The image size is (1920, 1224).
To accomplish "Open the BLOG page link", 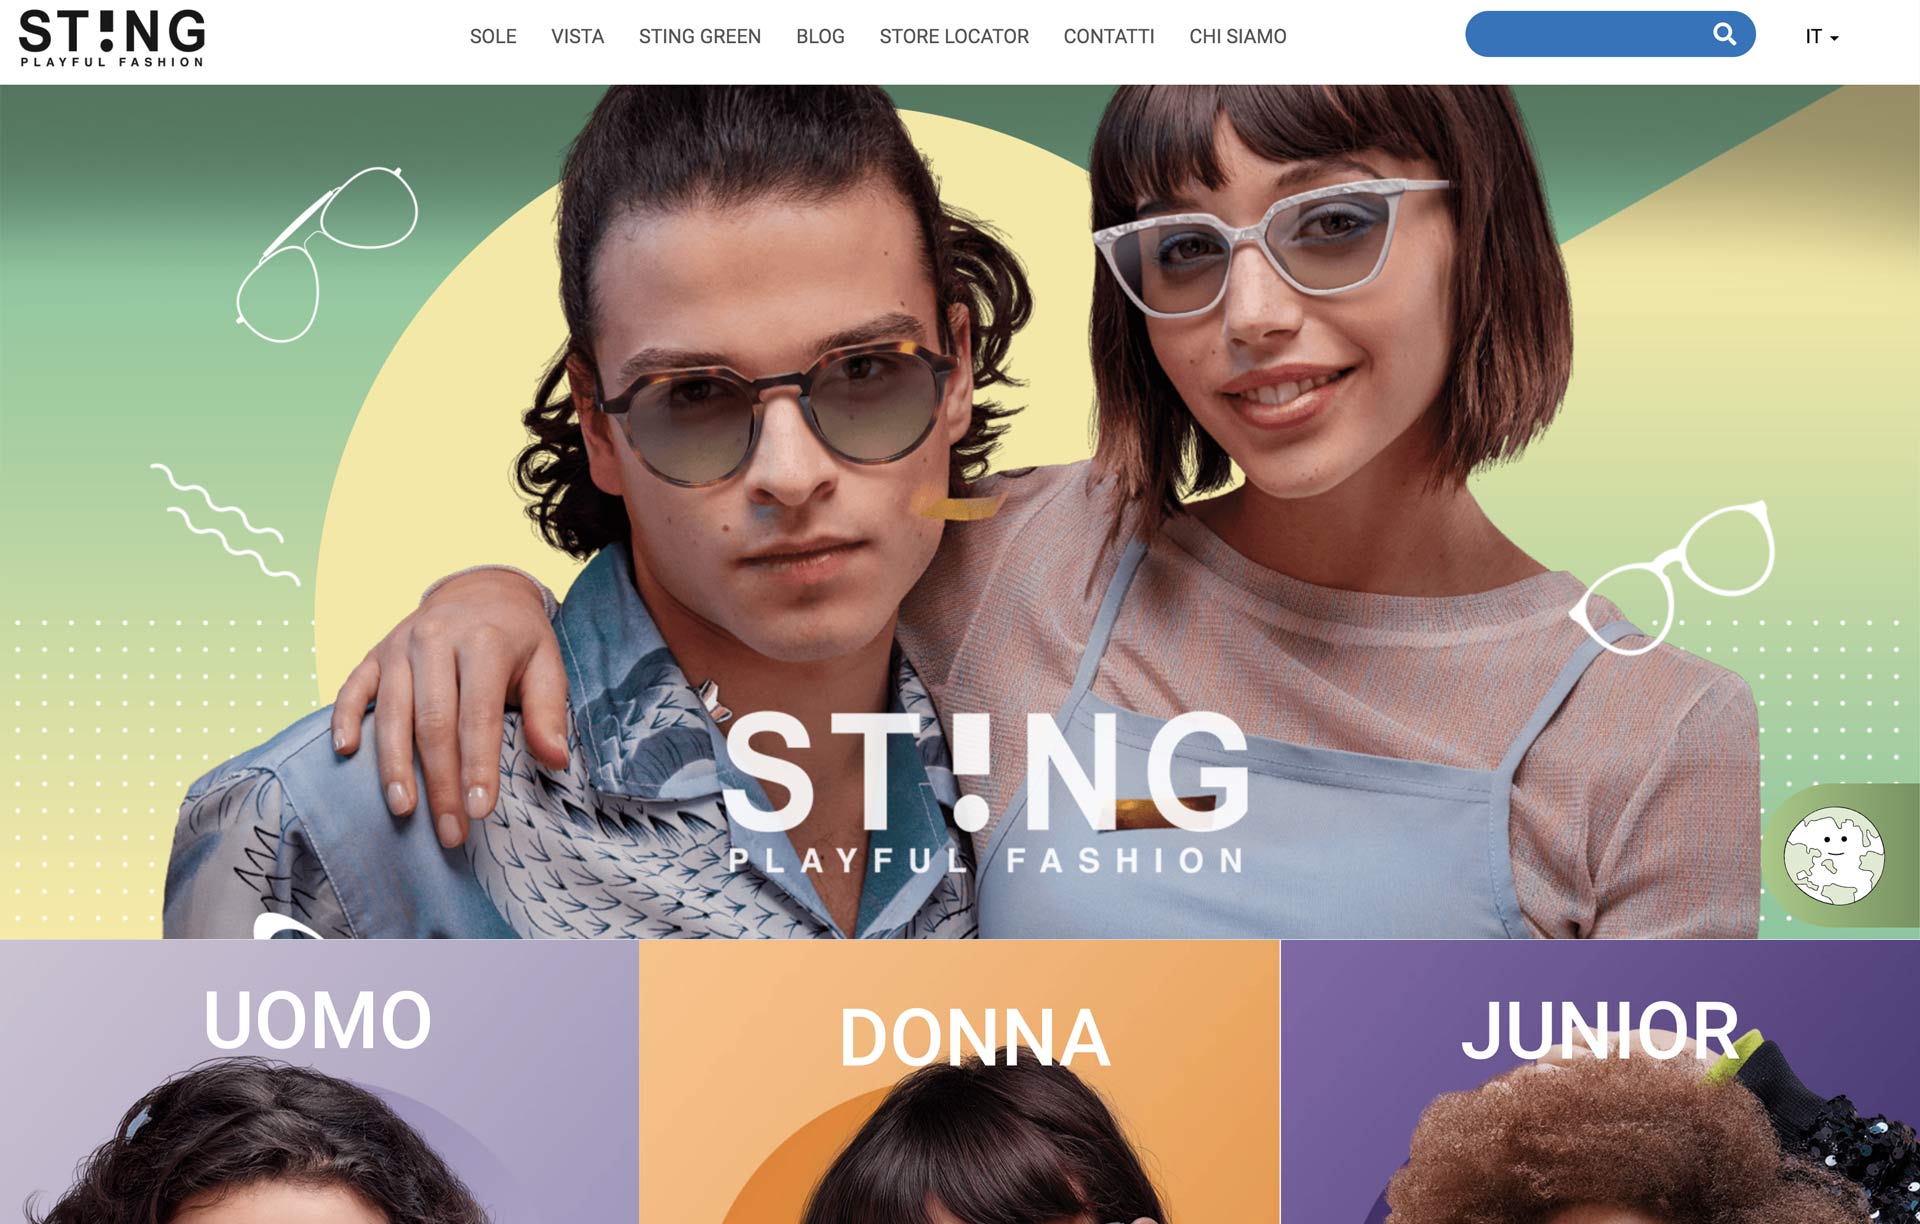I will coord(820,37).
